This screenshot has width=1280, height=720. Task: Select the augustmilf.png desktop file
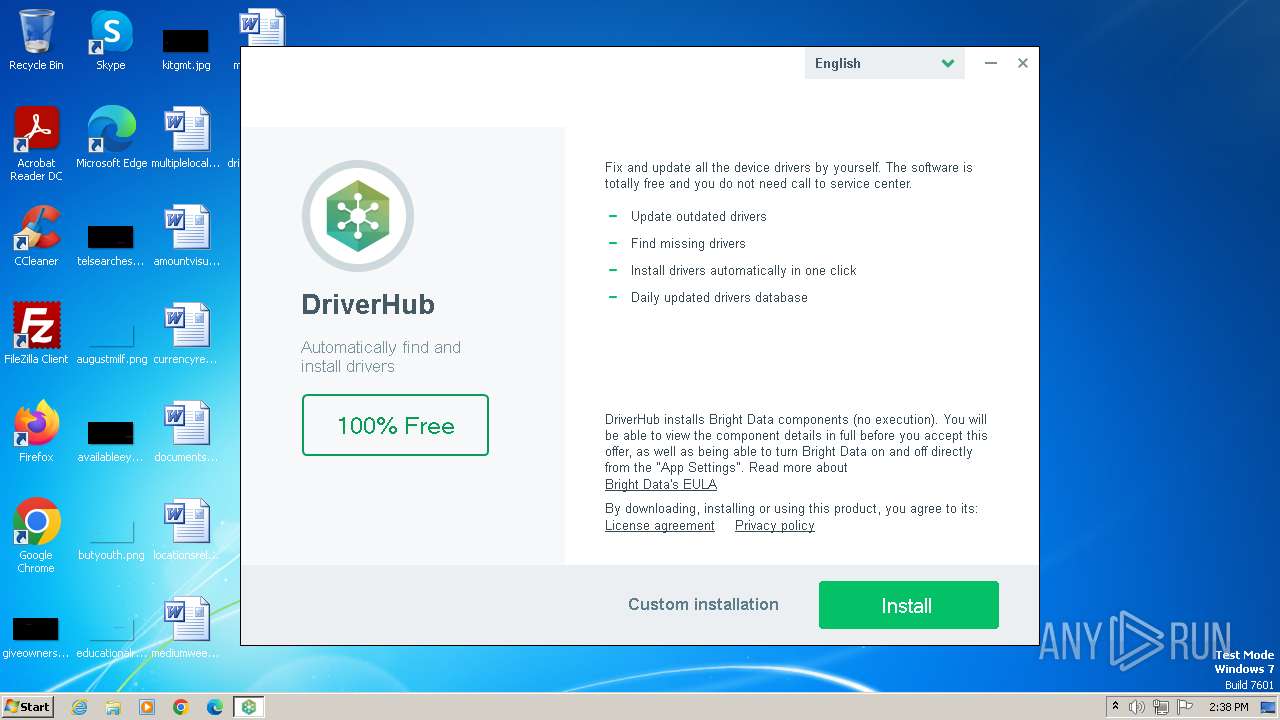click(x=111, y=342)
